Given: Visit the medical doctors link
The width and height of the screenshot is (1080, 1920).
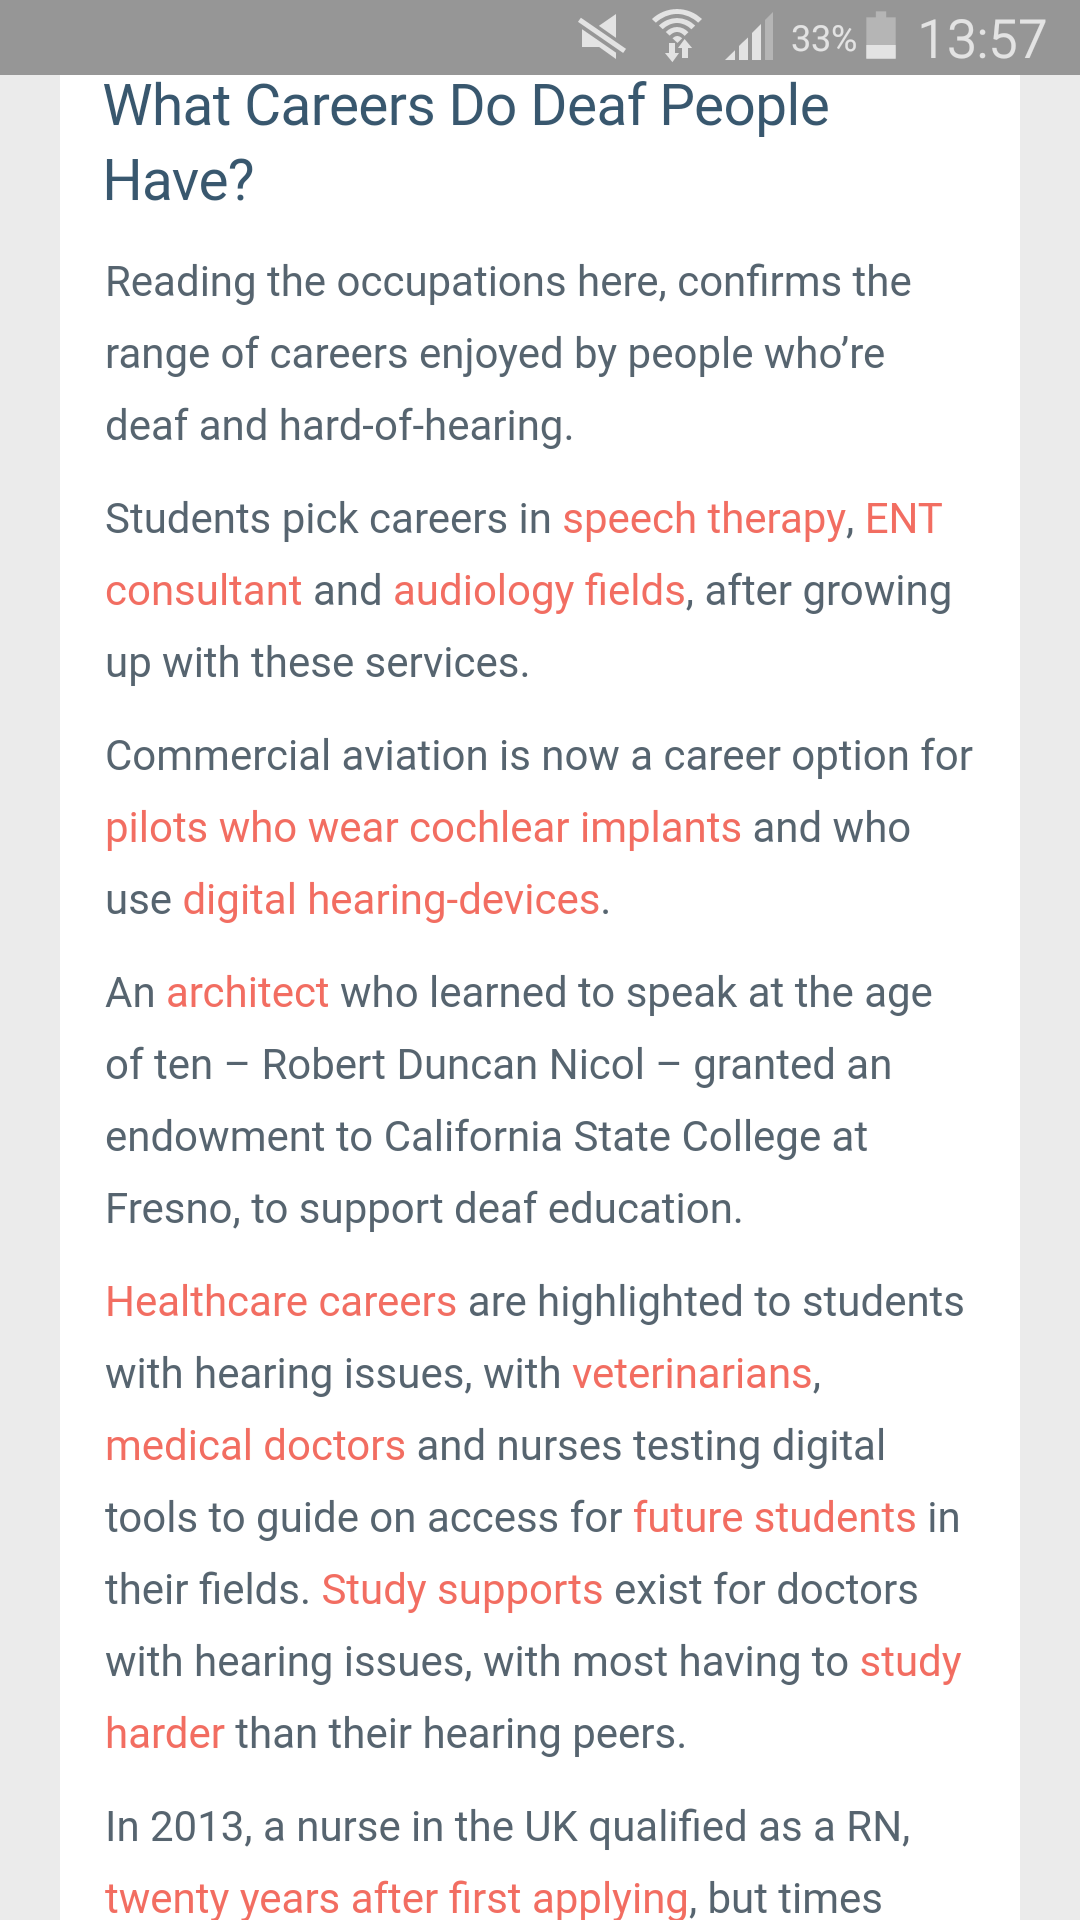Looking at the screenshot, I should [255, 1446].
